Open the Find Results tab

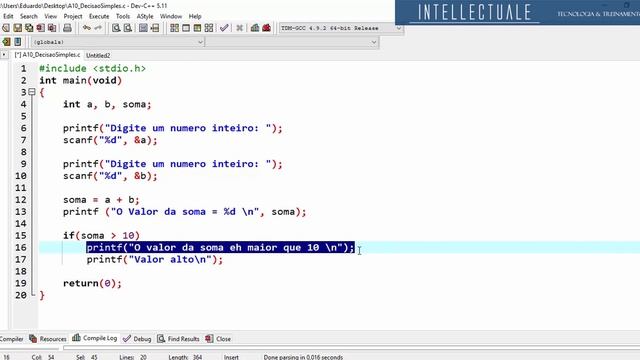178,339
